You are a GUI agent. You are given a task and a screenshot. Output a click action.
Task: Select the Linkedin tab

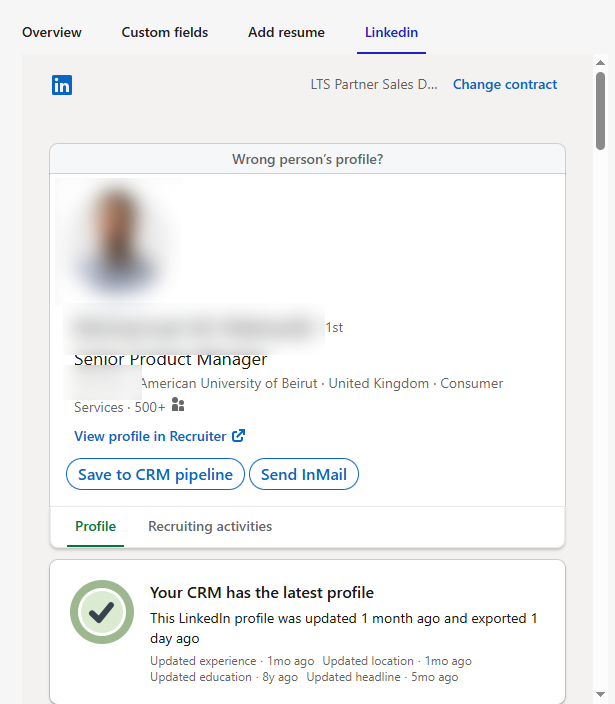pos(391,32)
